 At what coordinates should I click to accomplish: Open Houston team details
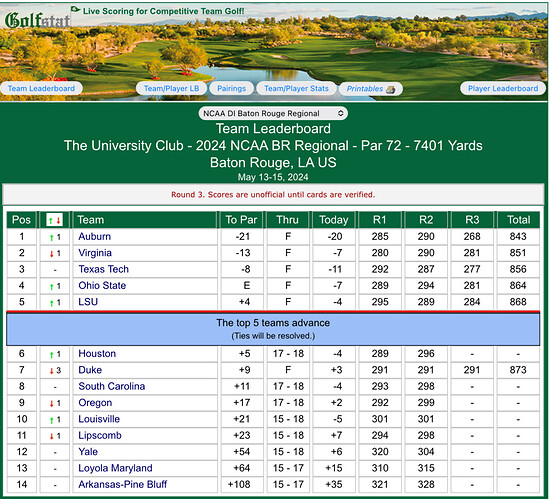point(97,354)
